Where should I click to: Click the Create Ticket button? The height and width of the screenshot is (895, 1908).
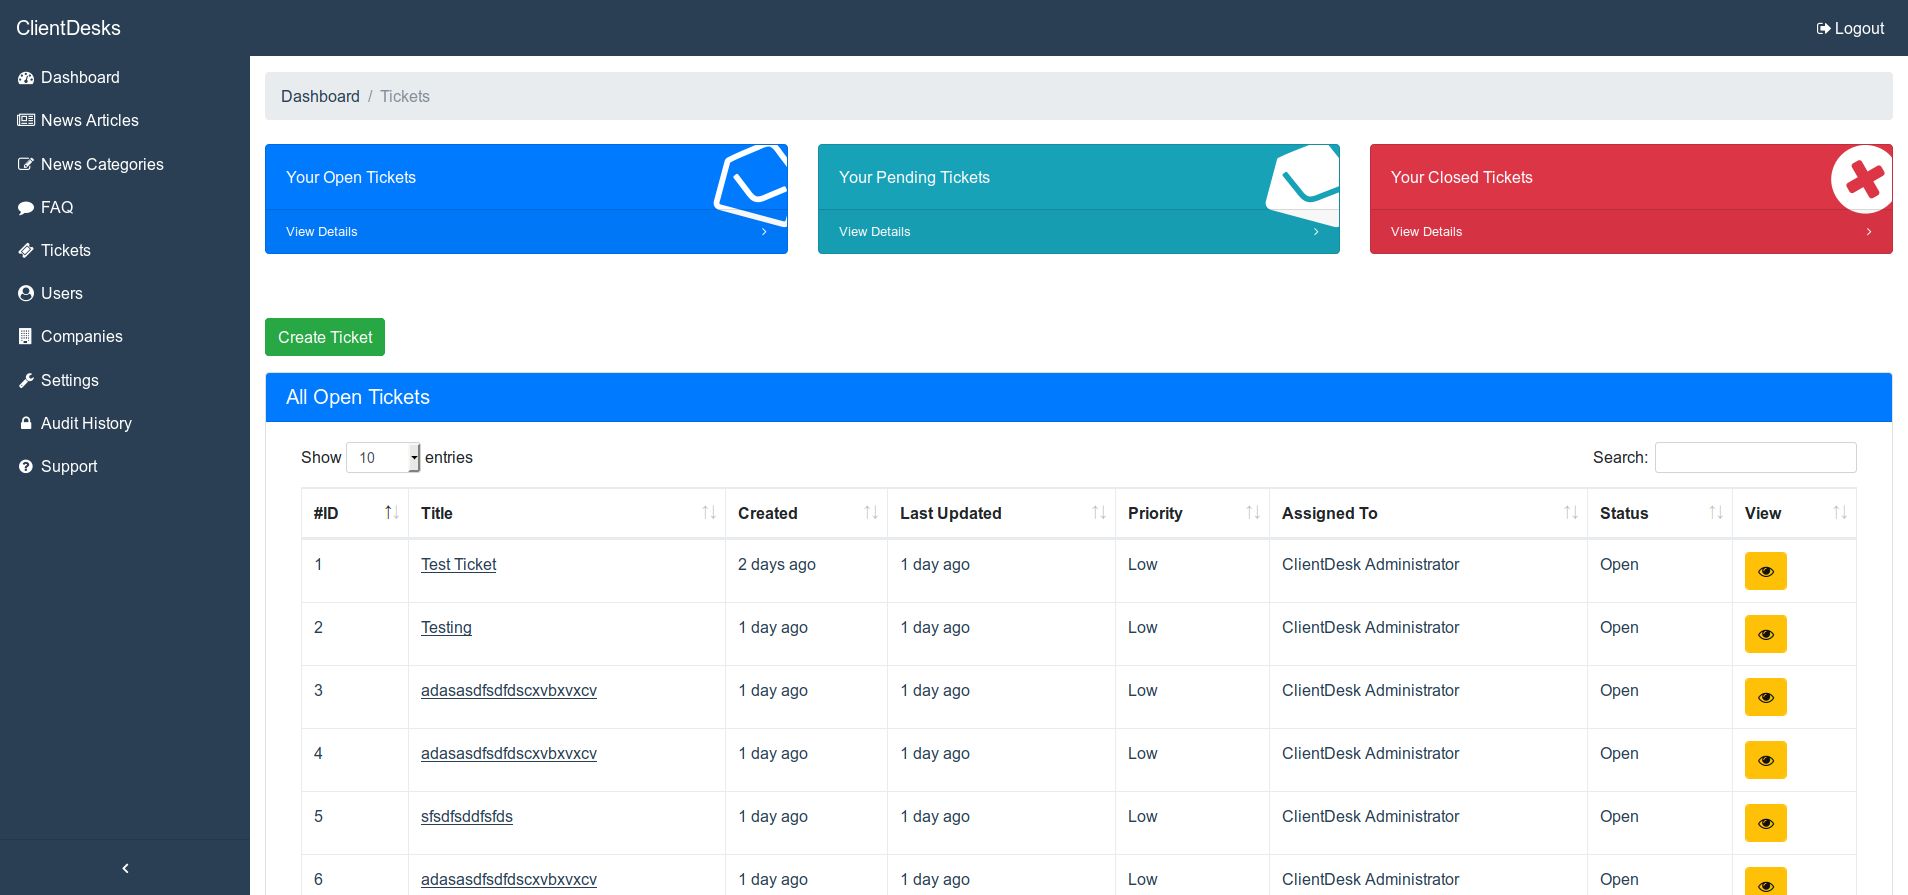click(x=325, y=337)
